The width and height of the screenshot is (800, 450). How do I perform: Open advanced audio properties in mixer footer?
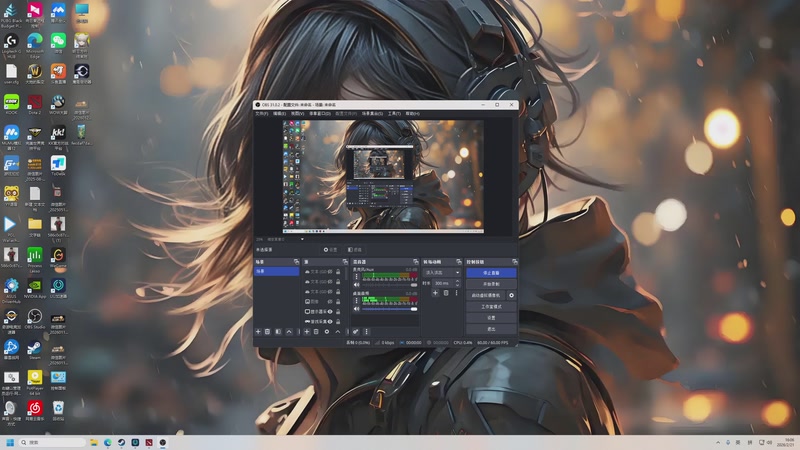[356, 332]
